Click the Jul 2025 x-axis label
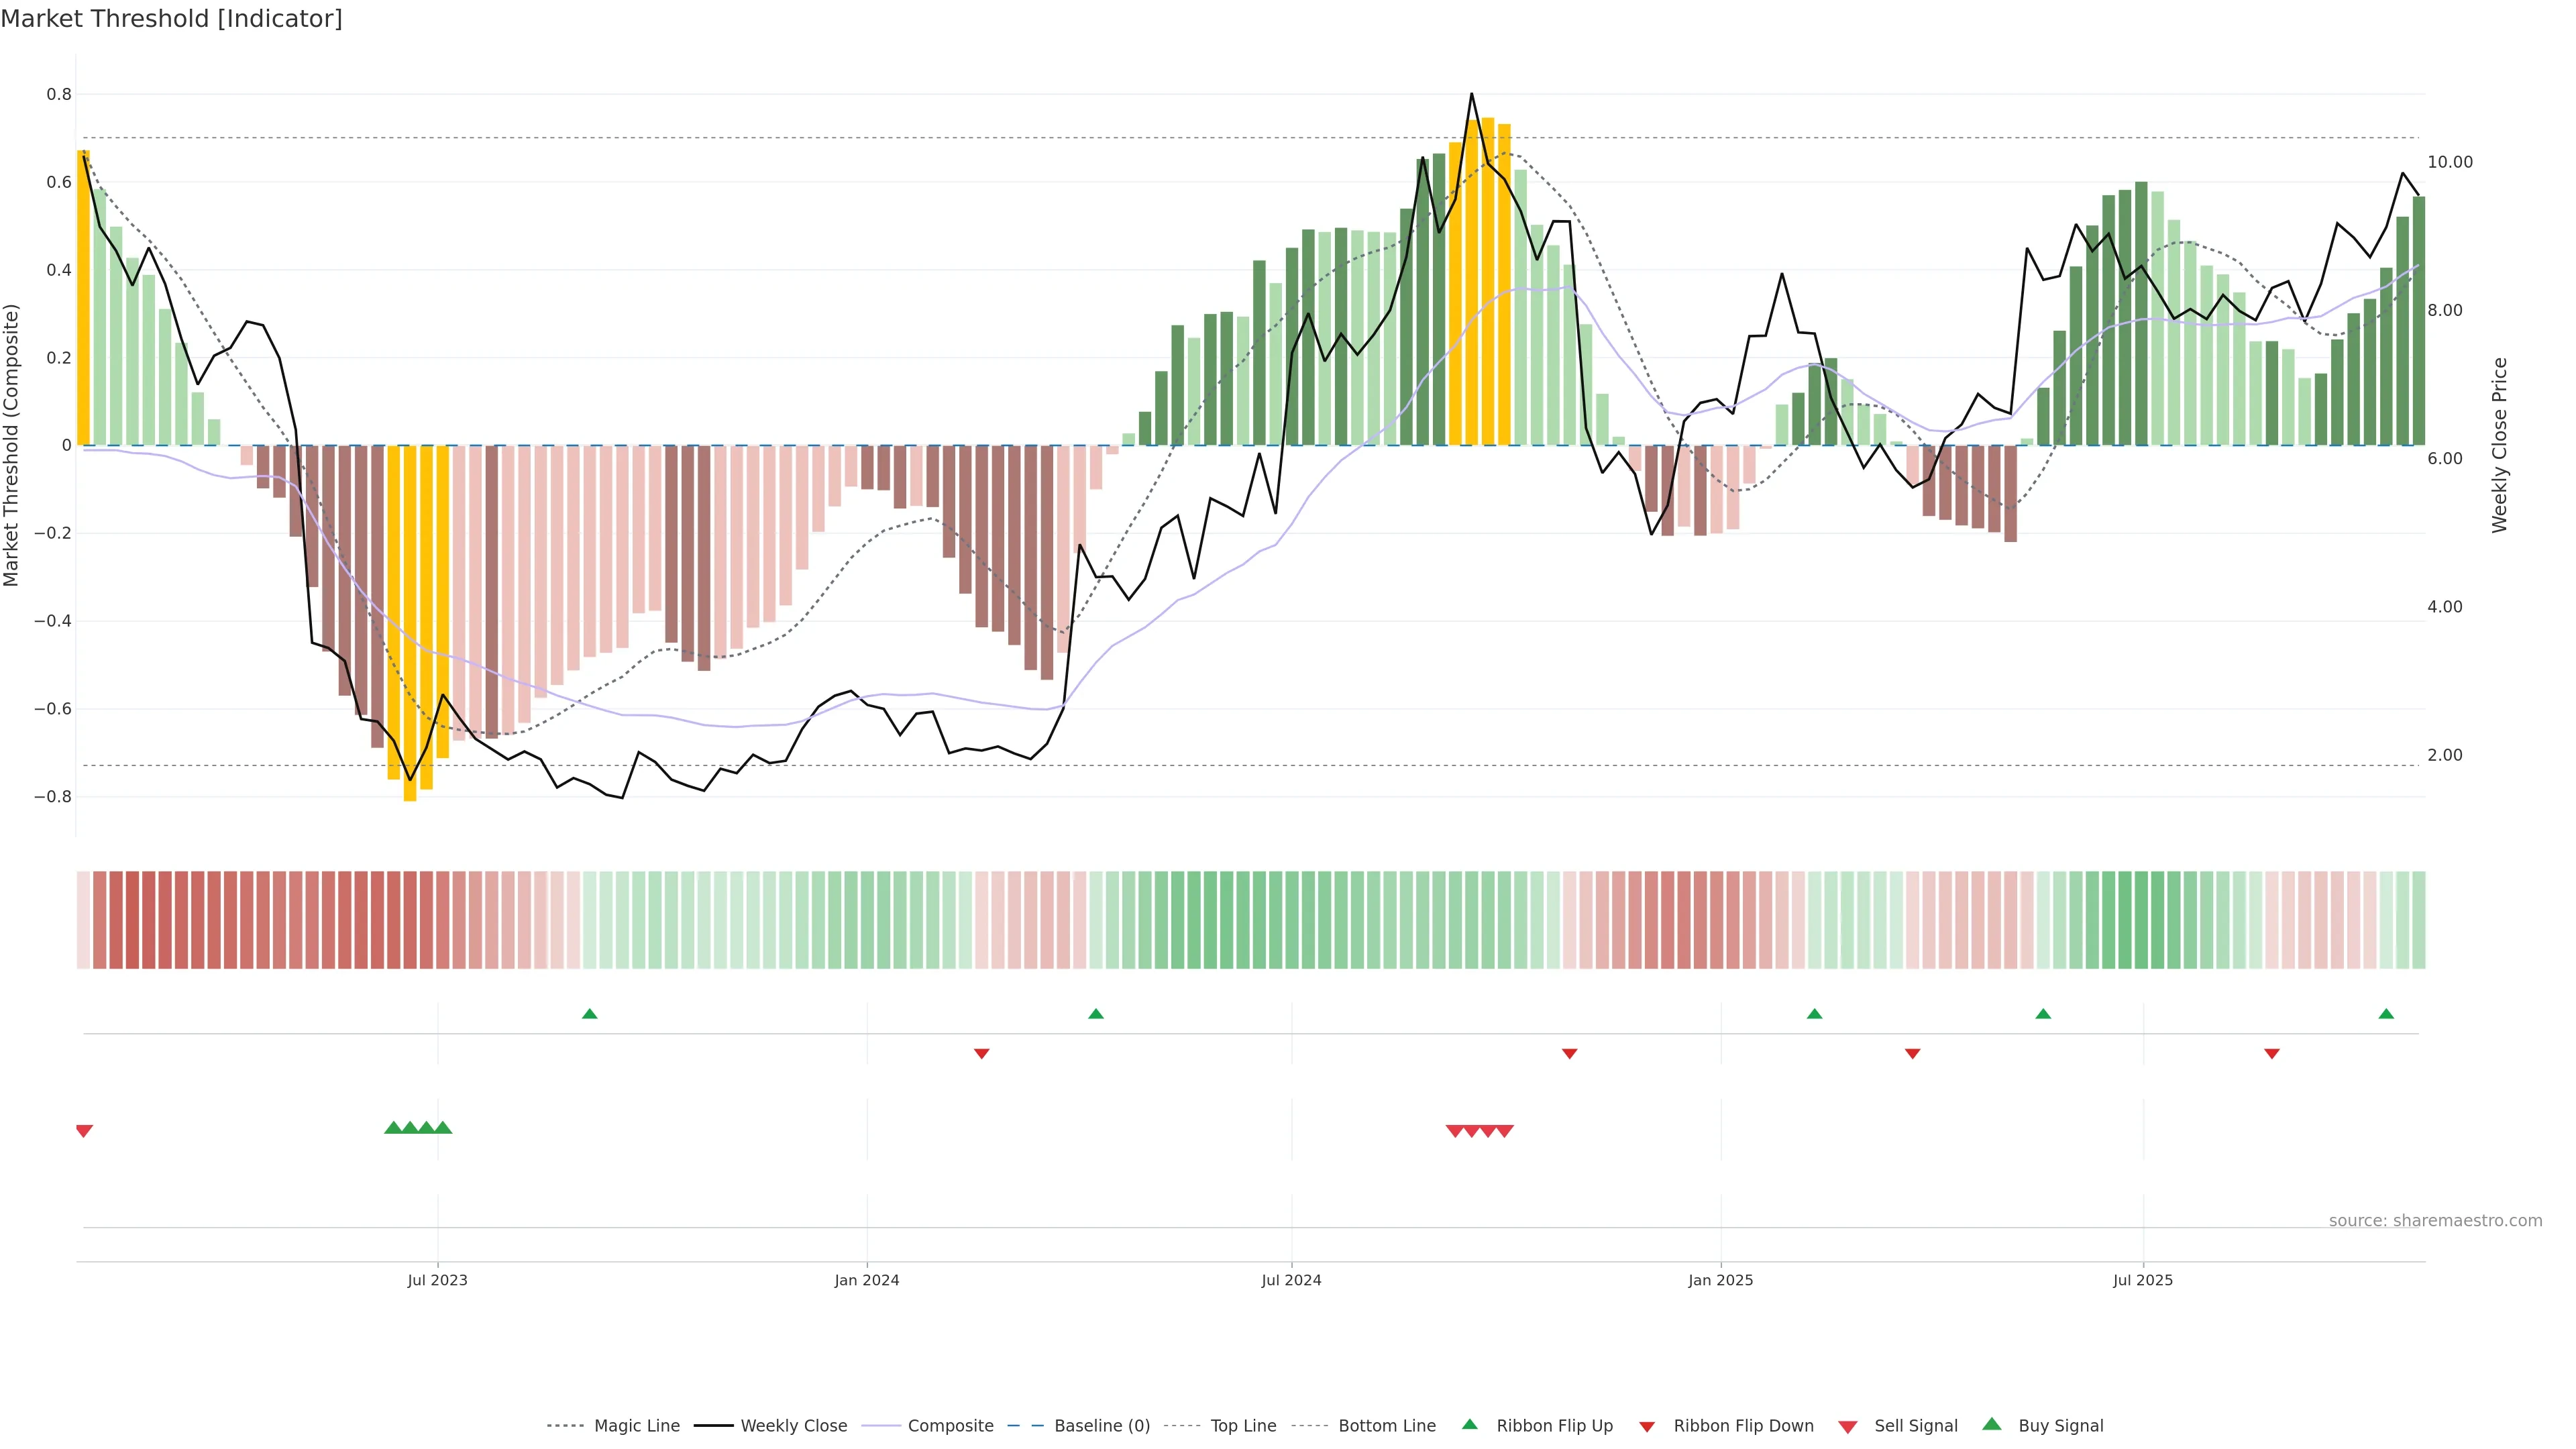The height and width of the screenshot is (1449, 2576). 2143,1280
